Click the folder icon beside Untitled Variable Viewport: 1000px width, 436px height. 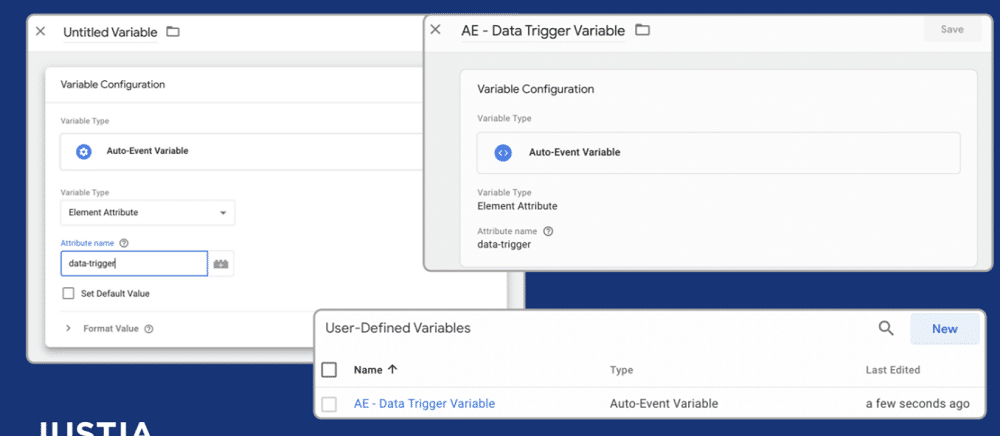click(x=173, y=31)
